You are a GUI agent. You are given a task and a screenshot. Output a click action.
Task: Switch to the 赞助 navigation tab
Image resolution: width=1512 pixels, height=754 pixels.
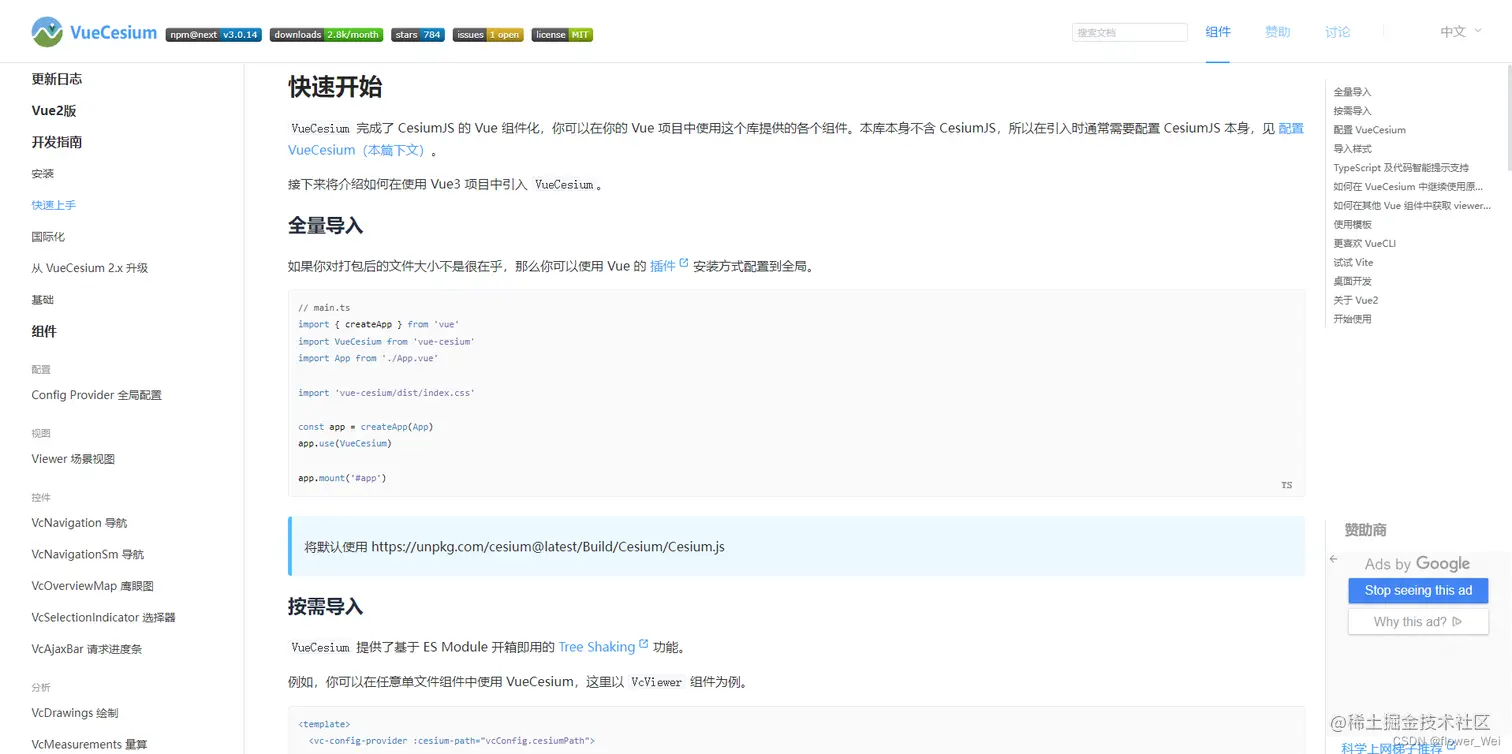coord(1277,31)
